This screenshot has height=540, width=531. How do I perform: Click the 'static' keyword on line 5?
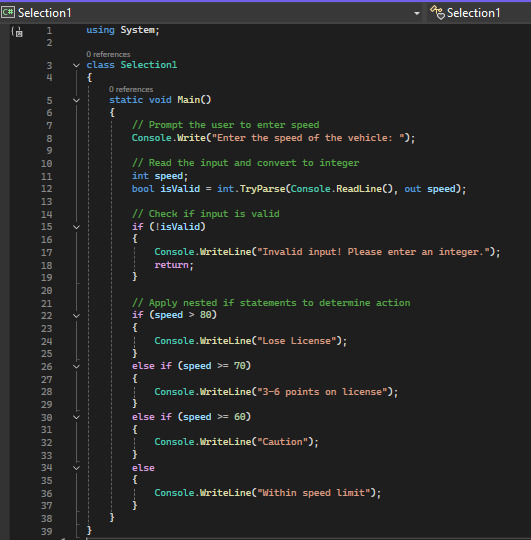(126, 100)
